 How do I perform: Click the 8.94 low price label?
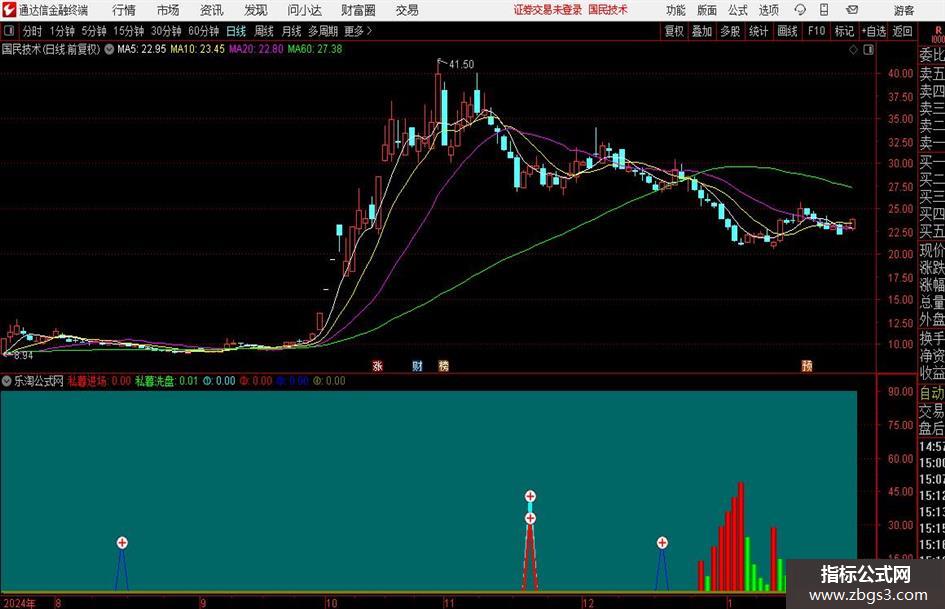(23, 356)
